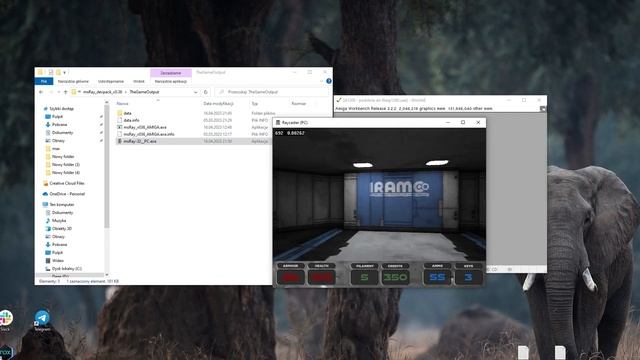This screenshot has height=360, width=640.
Task: Click the pin icon next to Pulpit
Action: tap(101, 117)
